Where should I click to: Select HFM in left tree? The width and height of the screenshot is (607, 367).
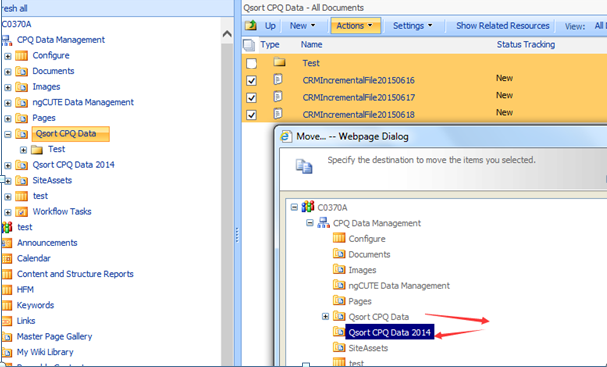[x=25, y=290]
